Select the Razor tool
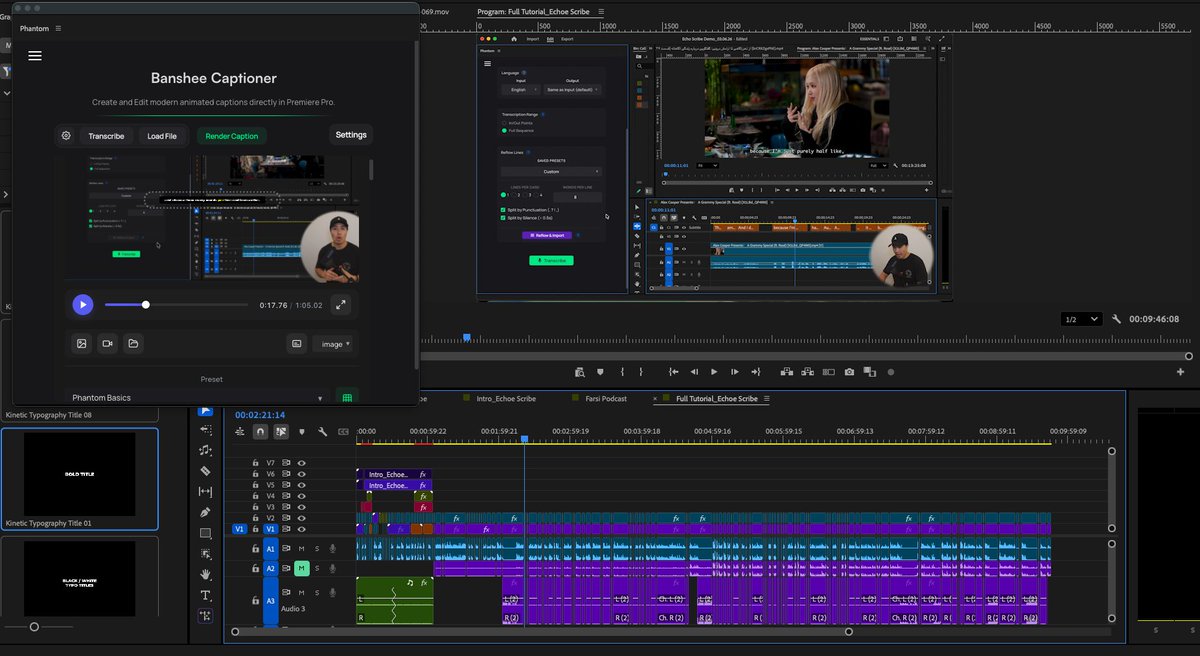Screen dimensions: 1200x656 point(206,470)
